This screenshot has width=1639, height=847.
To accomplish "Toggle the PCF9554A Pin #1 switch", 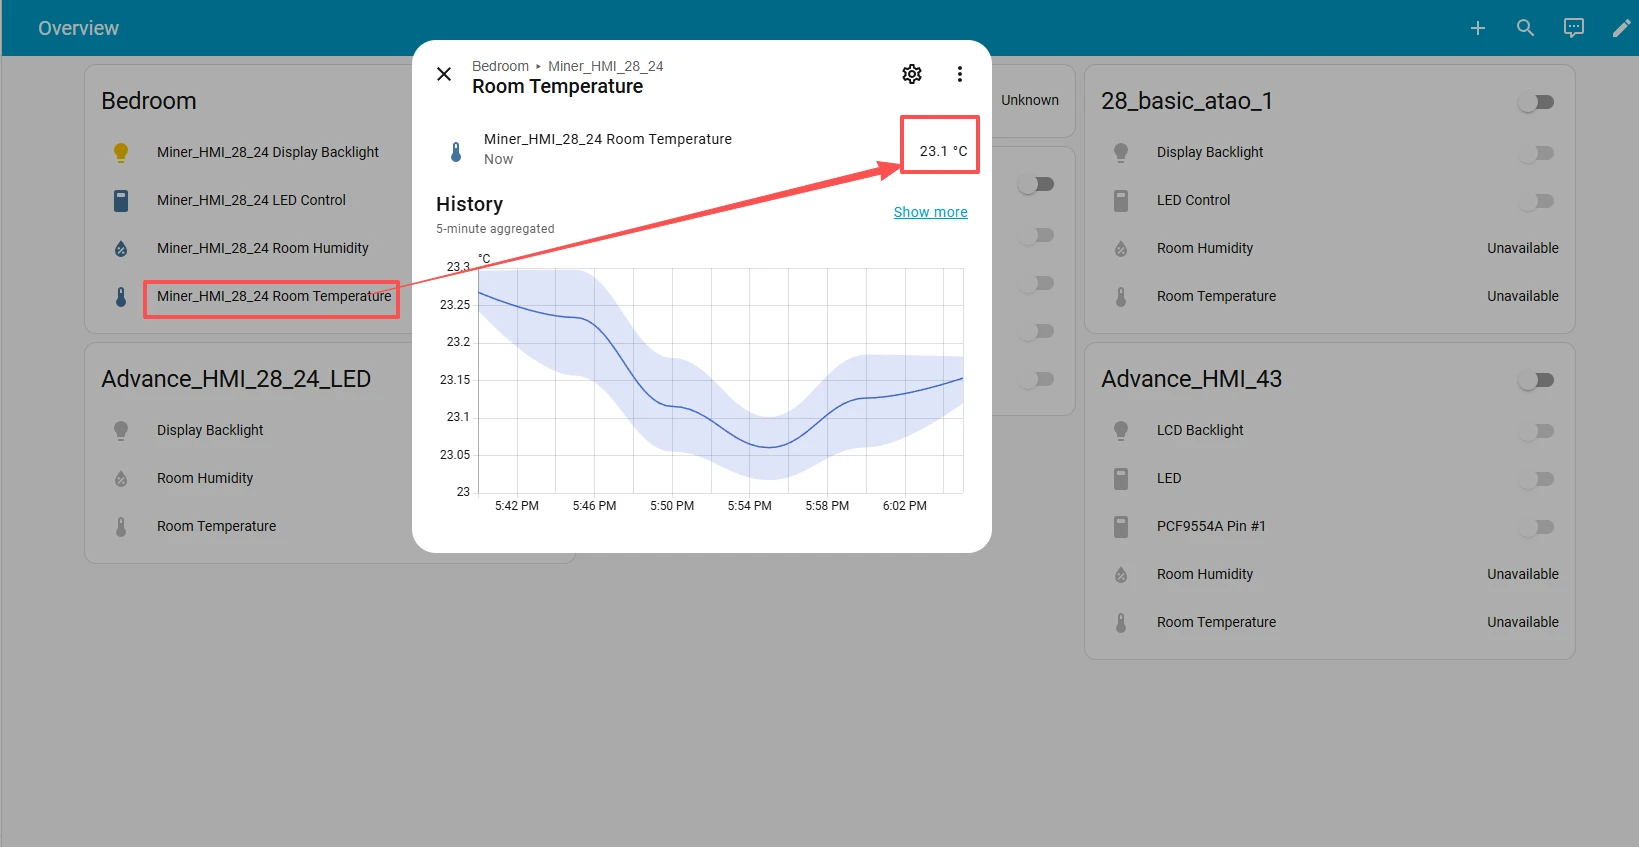I will pyautogui.click(x=1536, y=527).
